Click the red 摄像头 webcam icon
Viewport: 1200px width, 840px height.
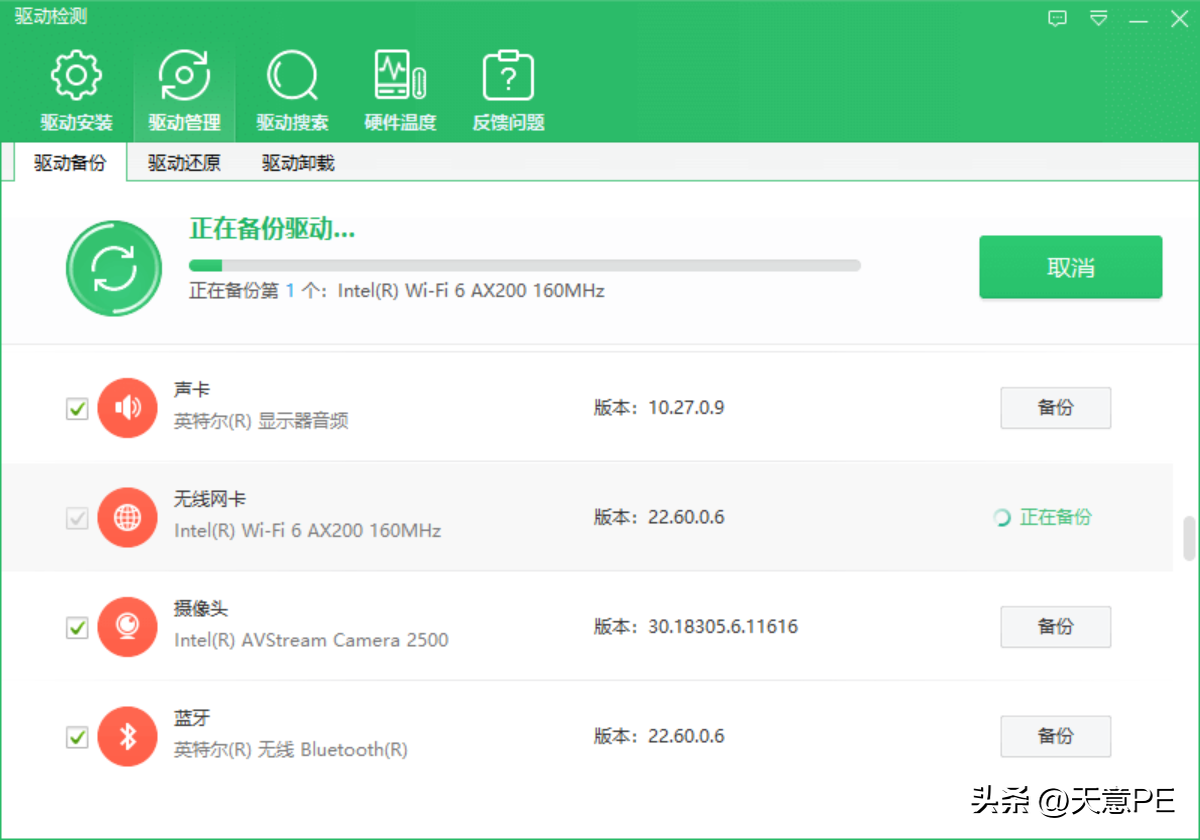point(127,627)
